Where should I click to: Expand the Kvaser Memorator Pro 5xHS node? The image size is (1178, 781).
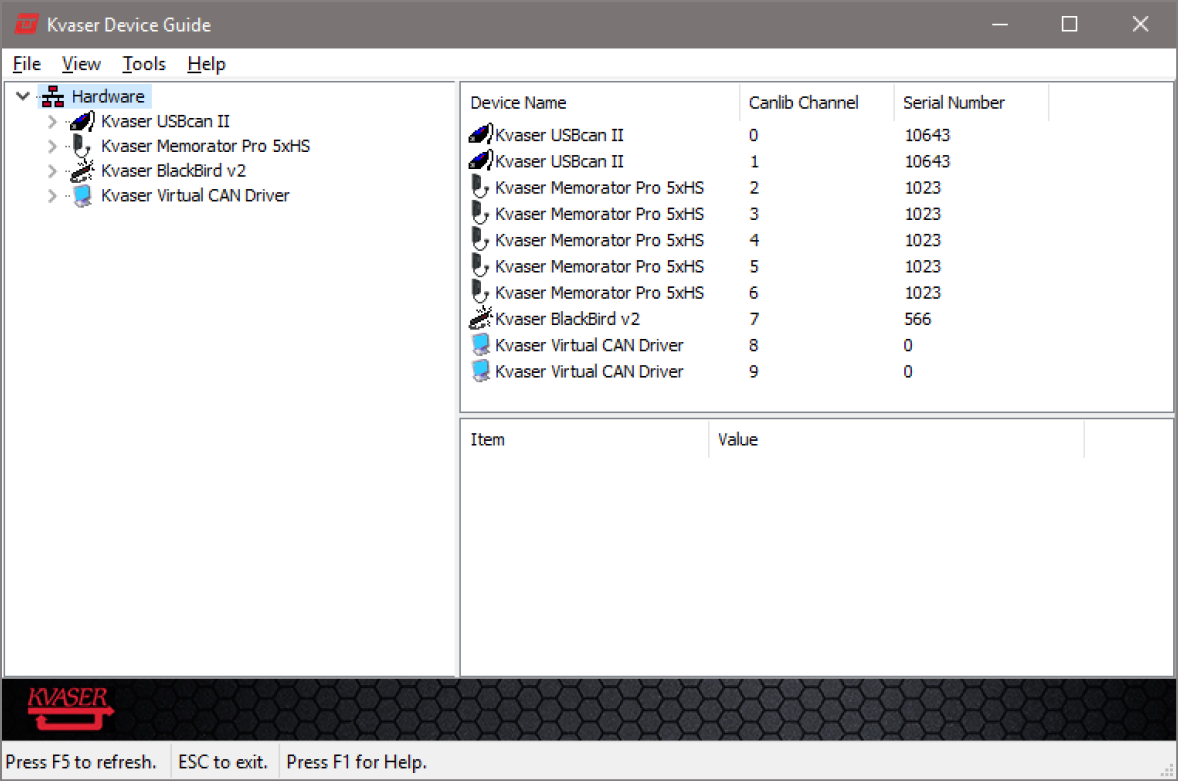click(53, 146)
